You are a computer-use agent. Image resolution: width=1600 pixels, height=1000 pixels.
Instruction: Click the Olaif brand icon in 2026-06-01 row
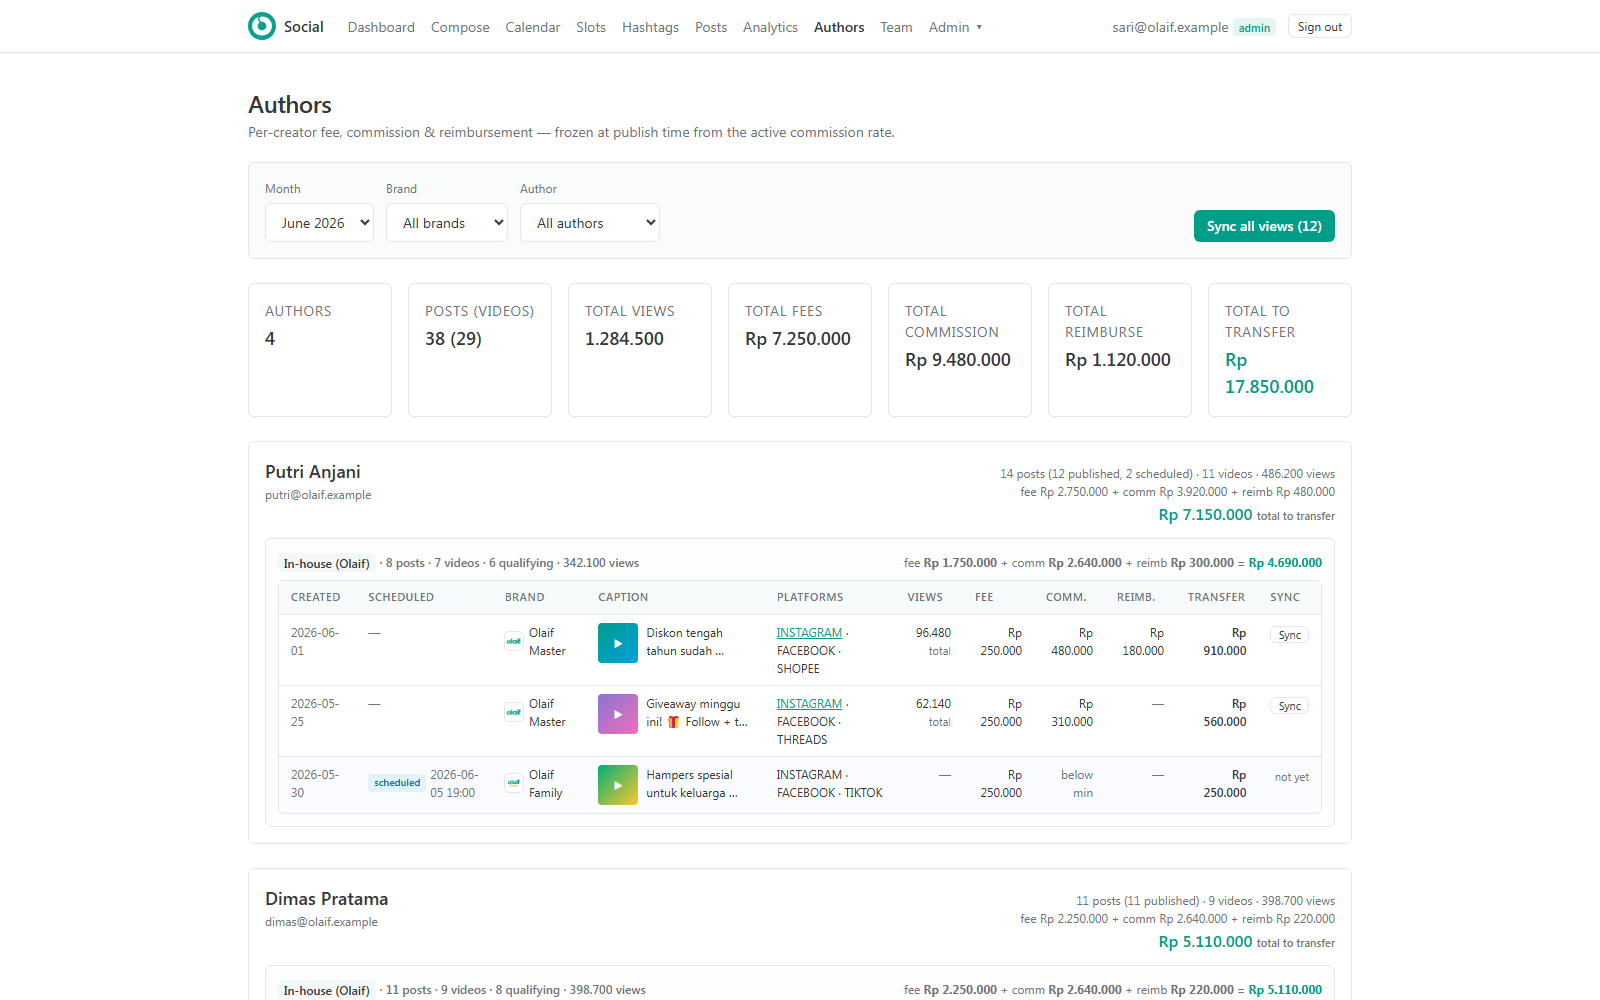point(514,642)
